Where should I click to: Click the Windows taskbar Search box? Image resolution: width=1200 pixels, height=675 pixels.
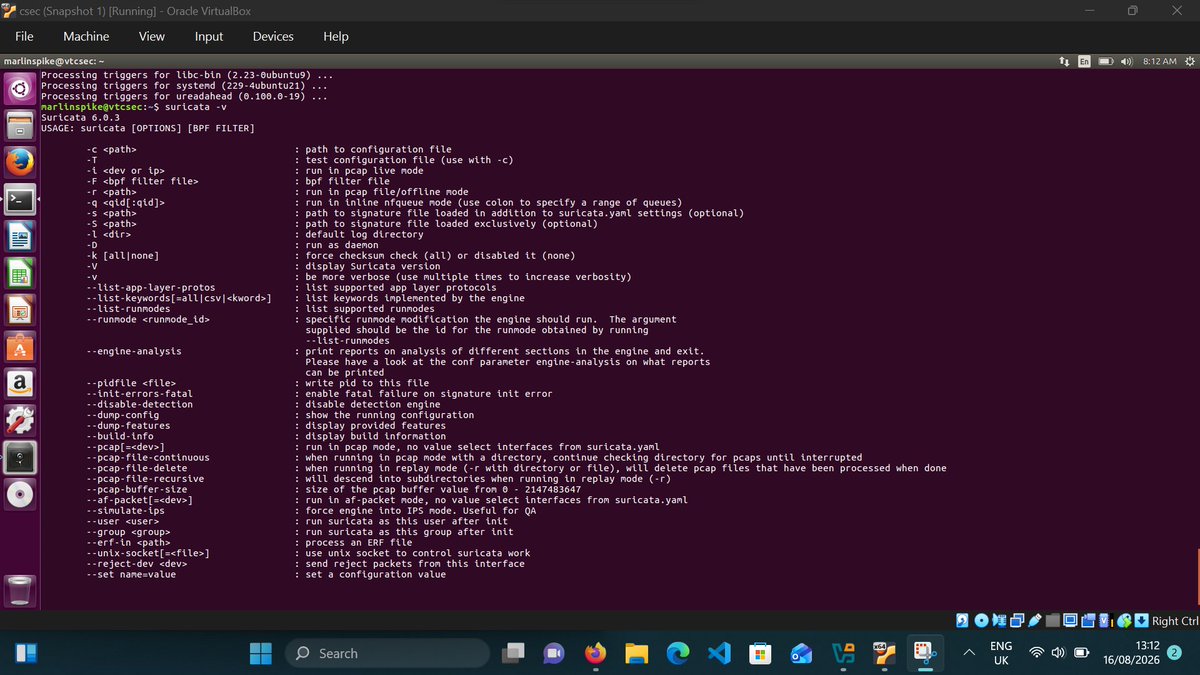[388, 653]
